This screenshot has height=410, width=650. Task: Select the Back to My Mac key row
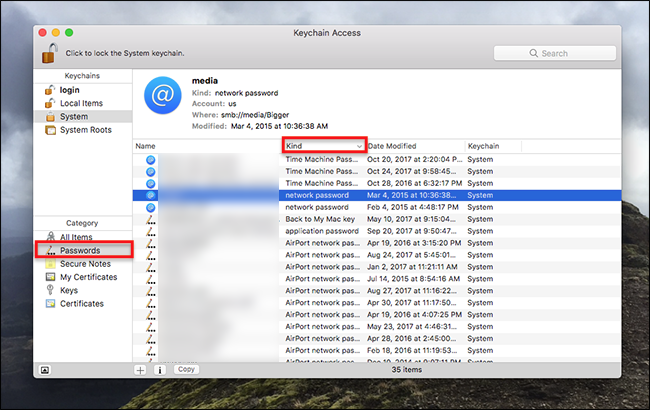(377, 219)
